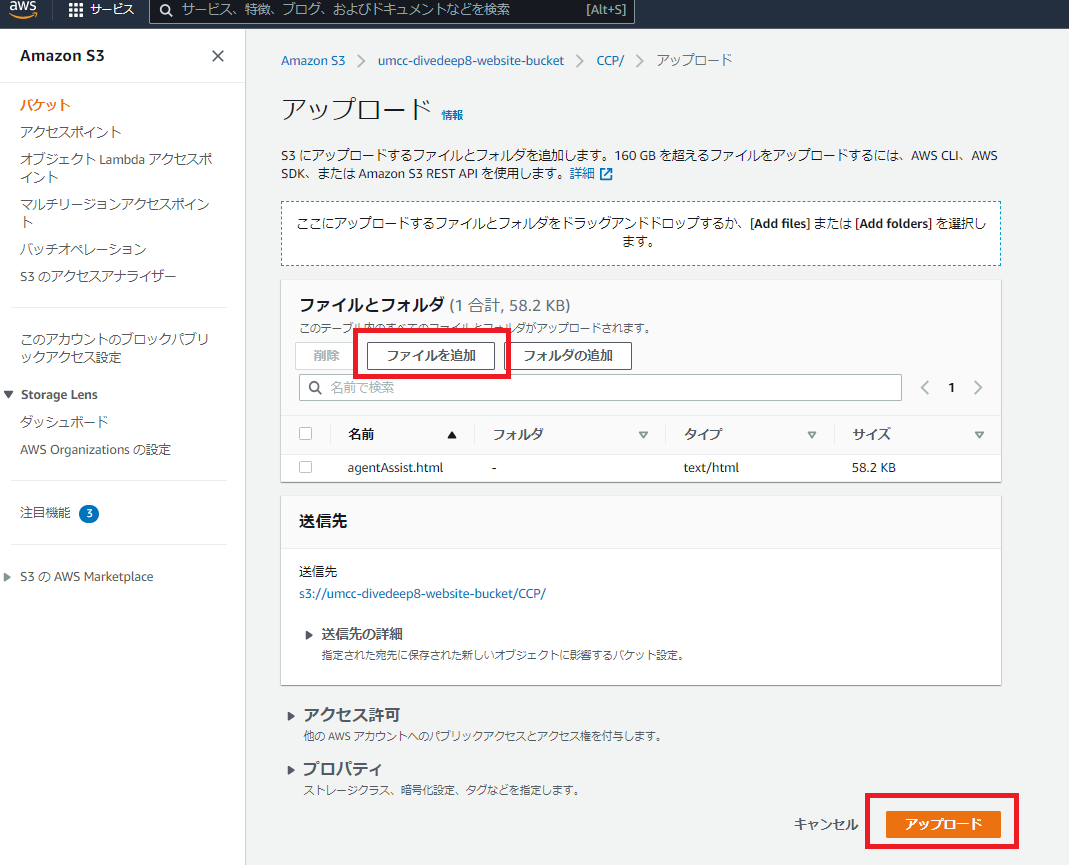Click the 注目機能 badge showing 3
This screenshot has width=1069, height=865.
pos(89,513)
